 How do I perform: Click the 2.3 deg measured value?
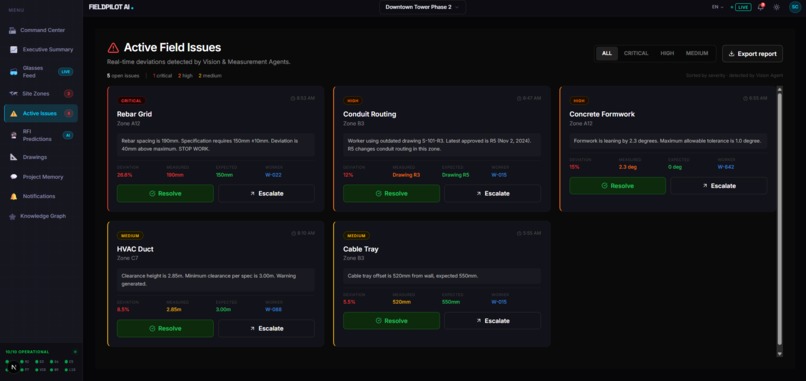(628, 168)
